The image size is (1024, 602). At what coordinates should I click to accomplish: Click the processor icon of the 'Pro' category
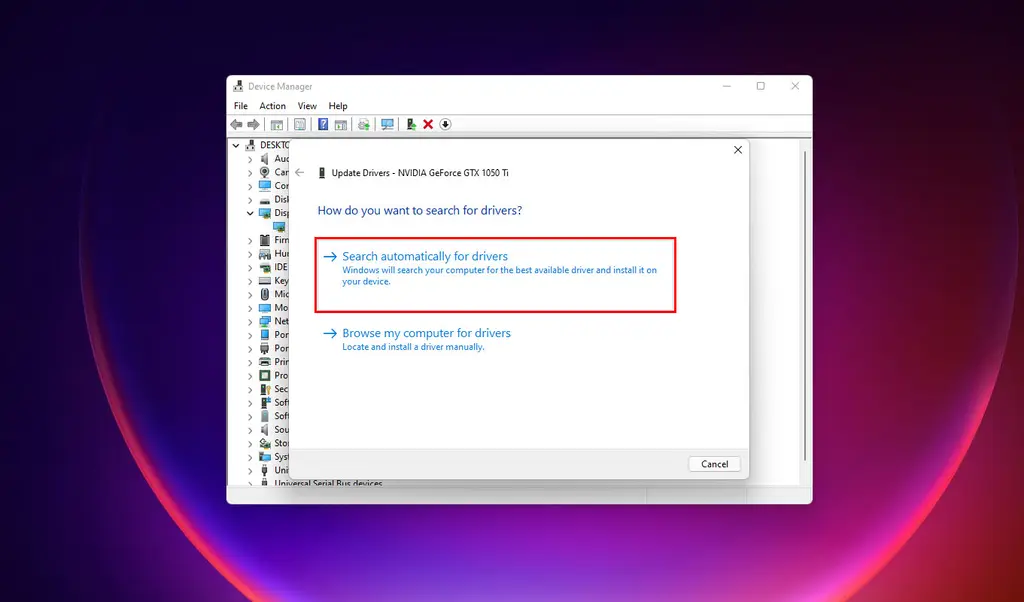264,375
